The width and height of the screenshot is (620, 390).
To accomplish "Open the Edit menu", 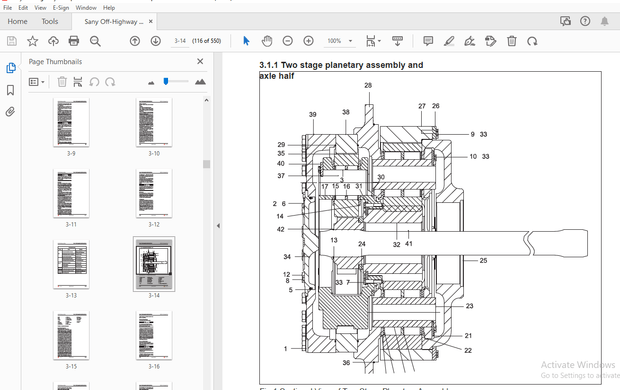I will (x=23, y=8).
